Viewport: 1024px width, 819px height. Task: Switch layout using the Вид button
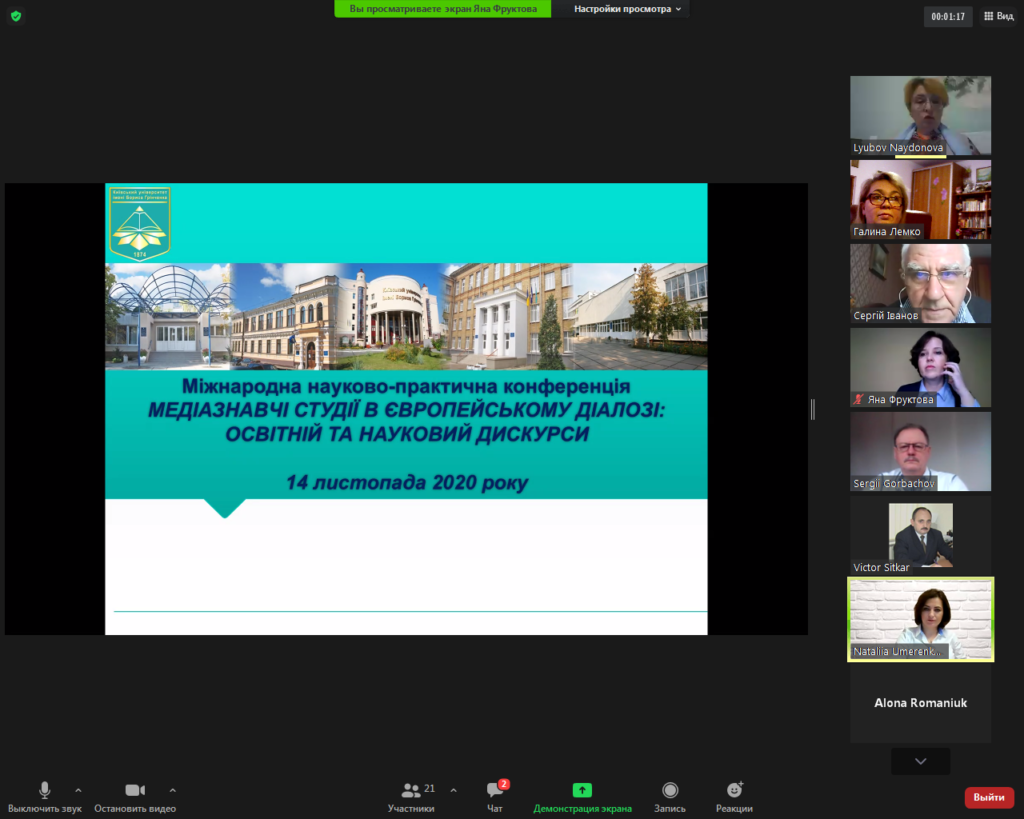[x=998, y=16]
